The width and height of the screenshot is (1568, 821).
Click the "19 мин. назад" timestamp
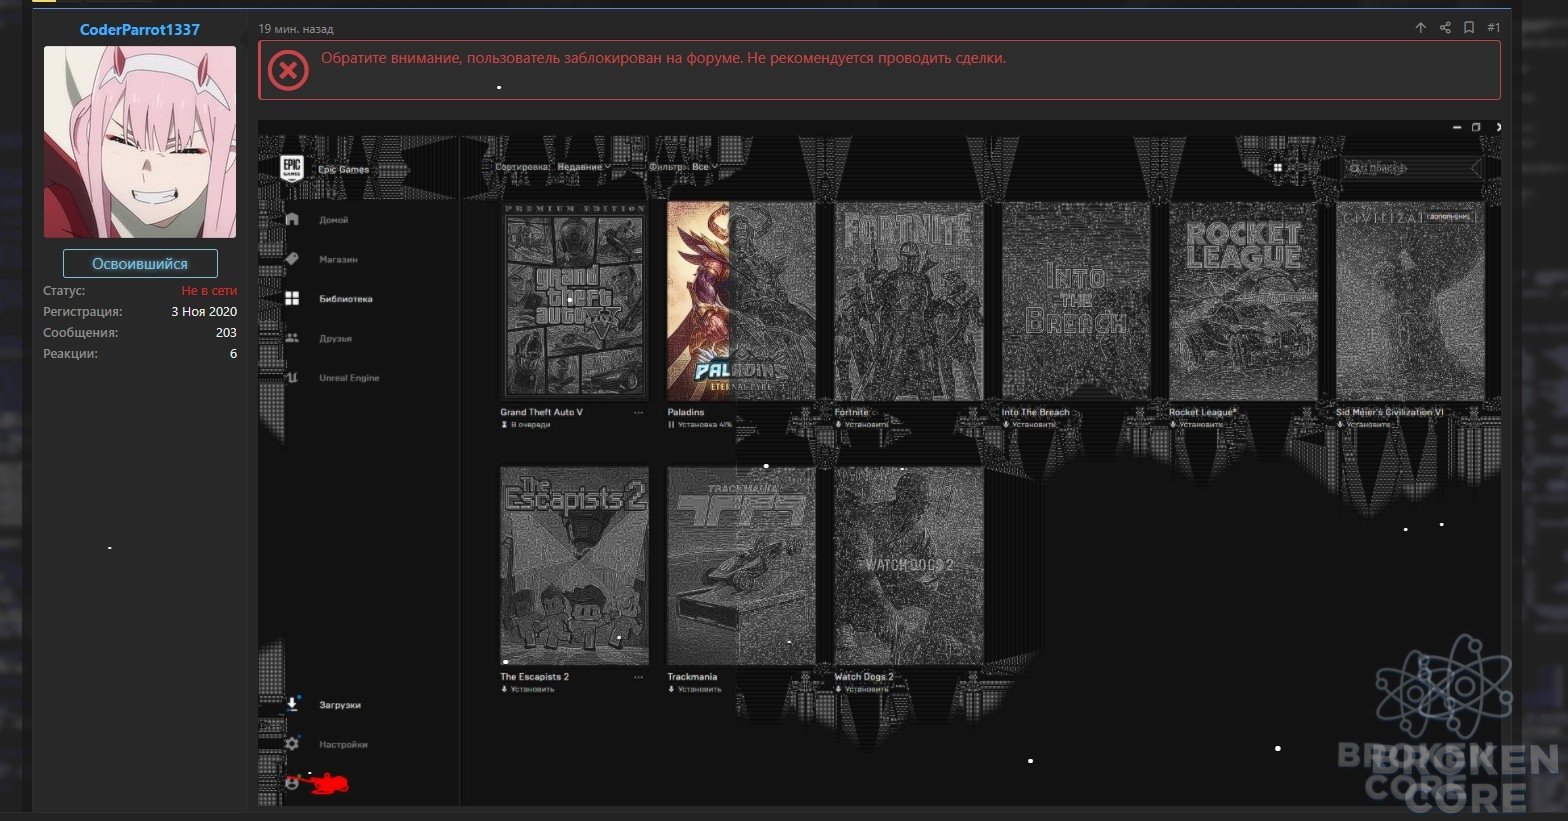click(x=296, y=29)
